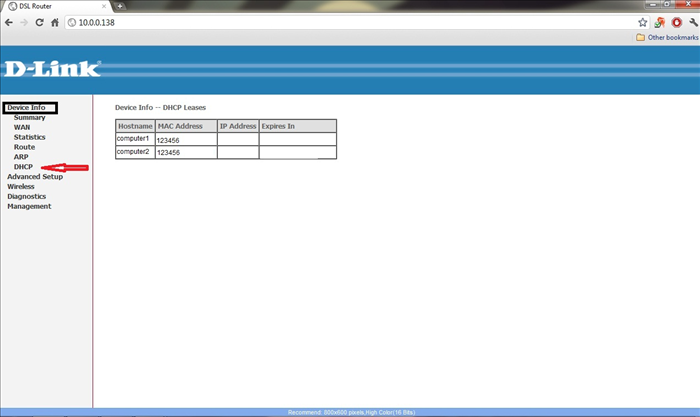
Task: Open a new tab with plus button
Action: [x=120, y=6]
